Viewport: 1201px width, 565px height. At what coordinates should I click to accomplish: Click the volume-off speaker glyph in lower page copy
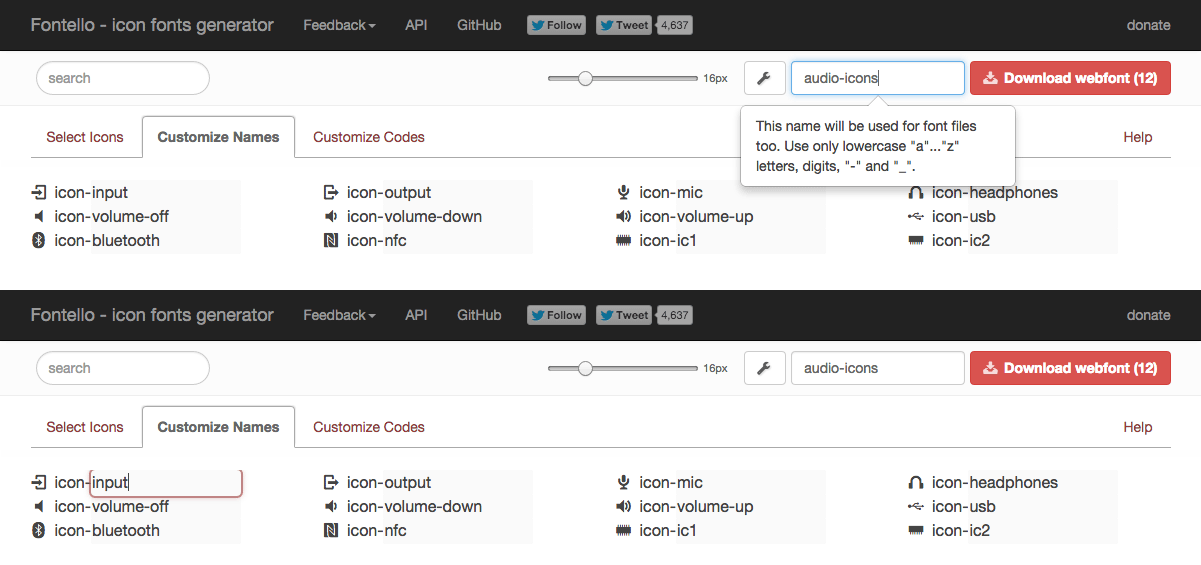pyautogui.click(x=39, y=507)
